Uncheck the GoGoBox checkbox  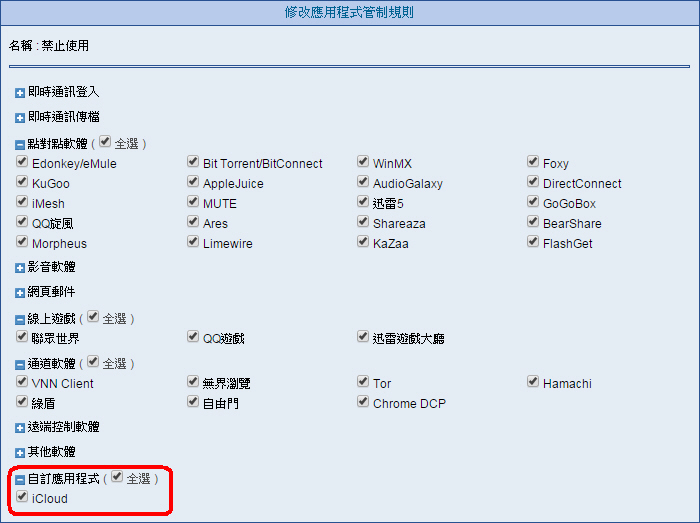coord(533,201)
